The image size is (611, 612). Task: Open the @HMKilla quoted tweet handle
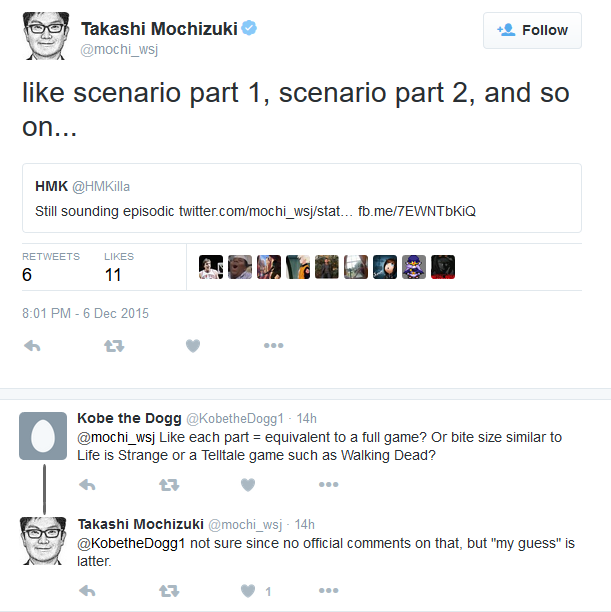pos(101,187)
